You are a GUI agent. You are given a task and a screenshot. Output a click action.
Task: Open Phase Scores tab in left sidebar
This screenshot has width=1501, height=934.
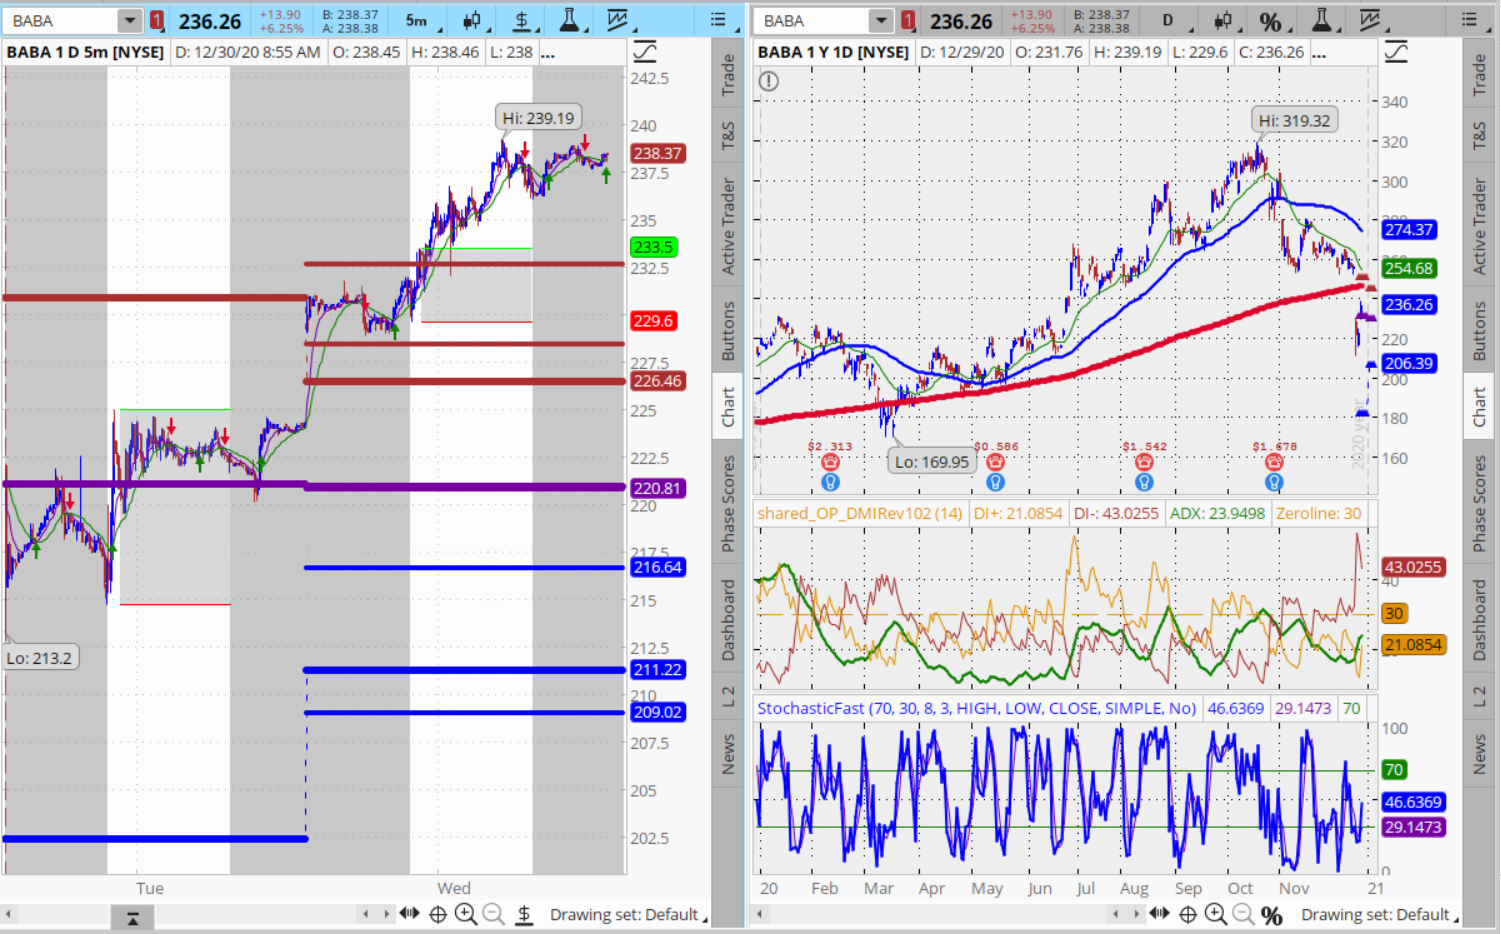pyautogui.click(x=728, y=503)
